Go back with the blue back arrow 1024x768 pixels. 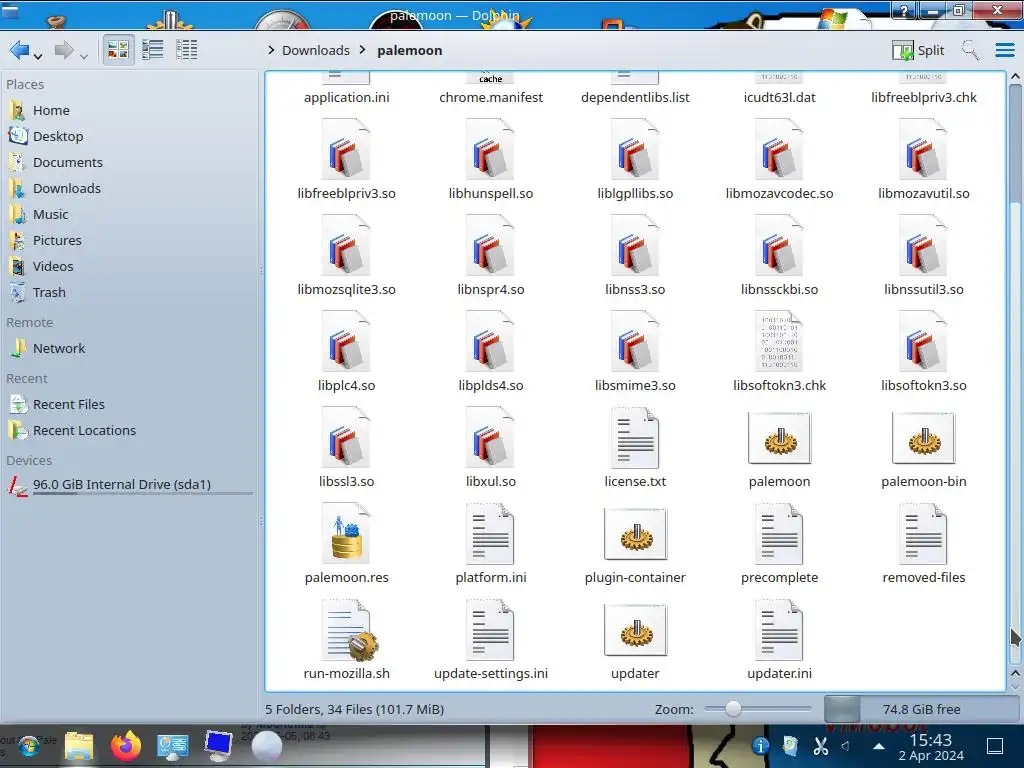tap(19, 50)
